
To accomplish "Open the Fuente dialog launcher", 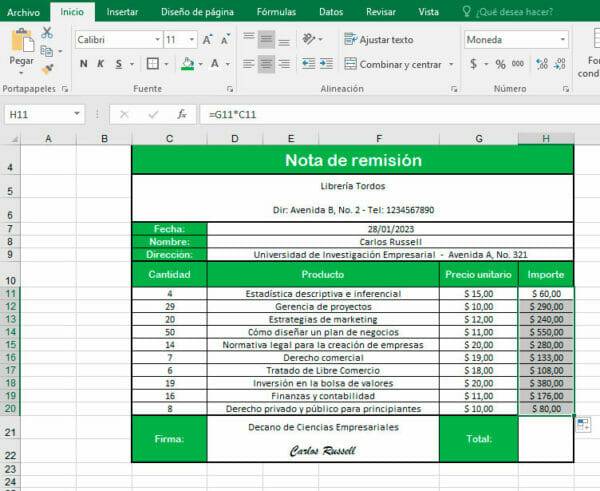I will coord(230,89).
